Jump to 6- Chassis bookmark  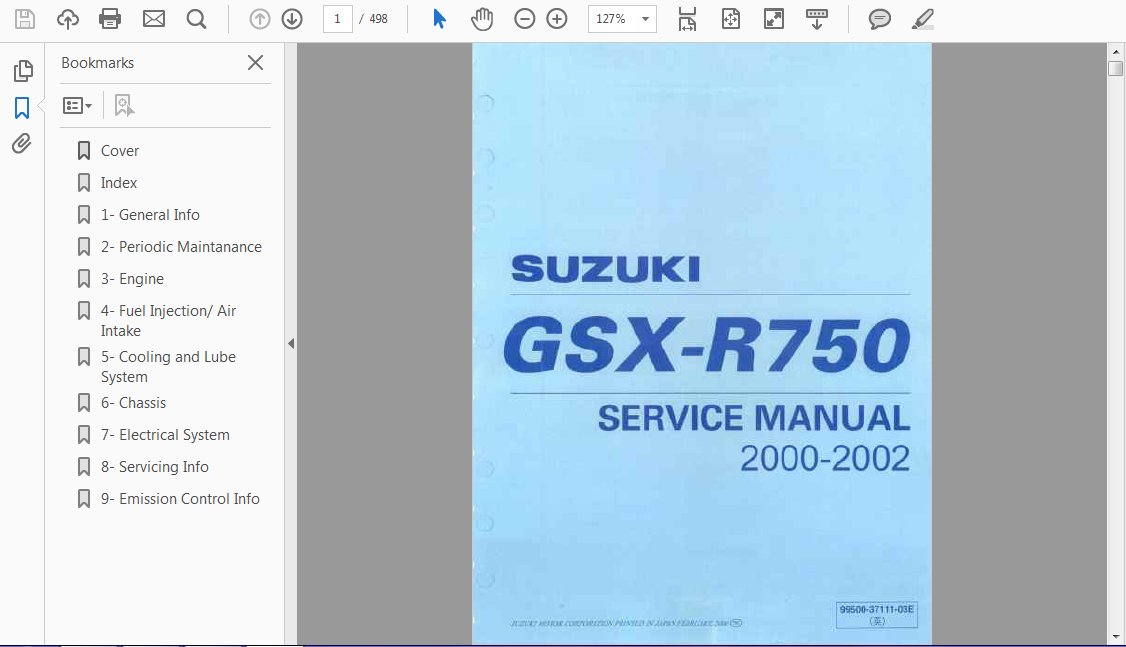133,403
